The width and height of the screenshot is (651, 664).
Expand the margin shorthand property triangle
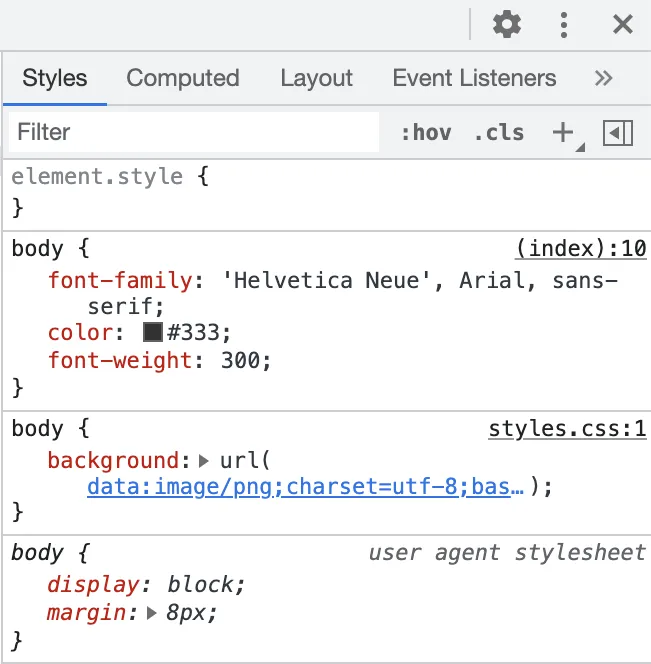coord(151,613)
